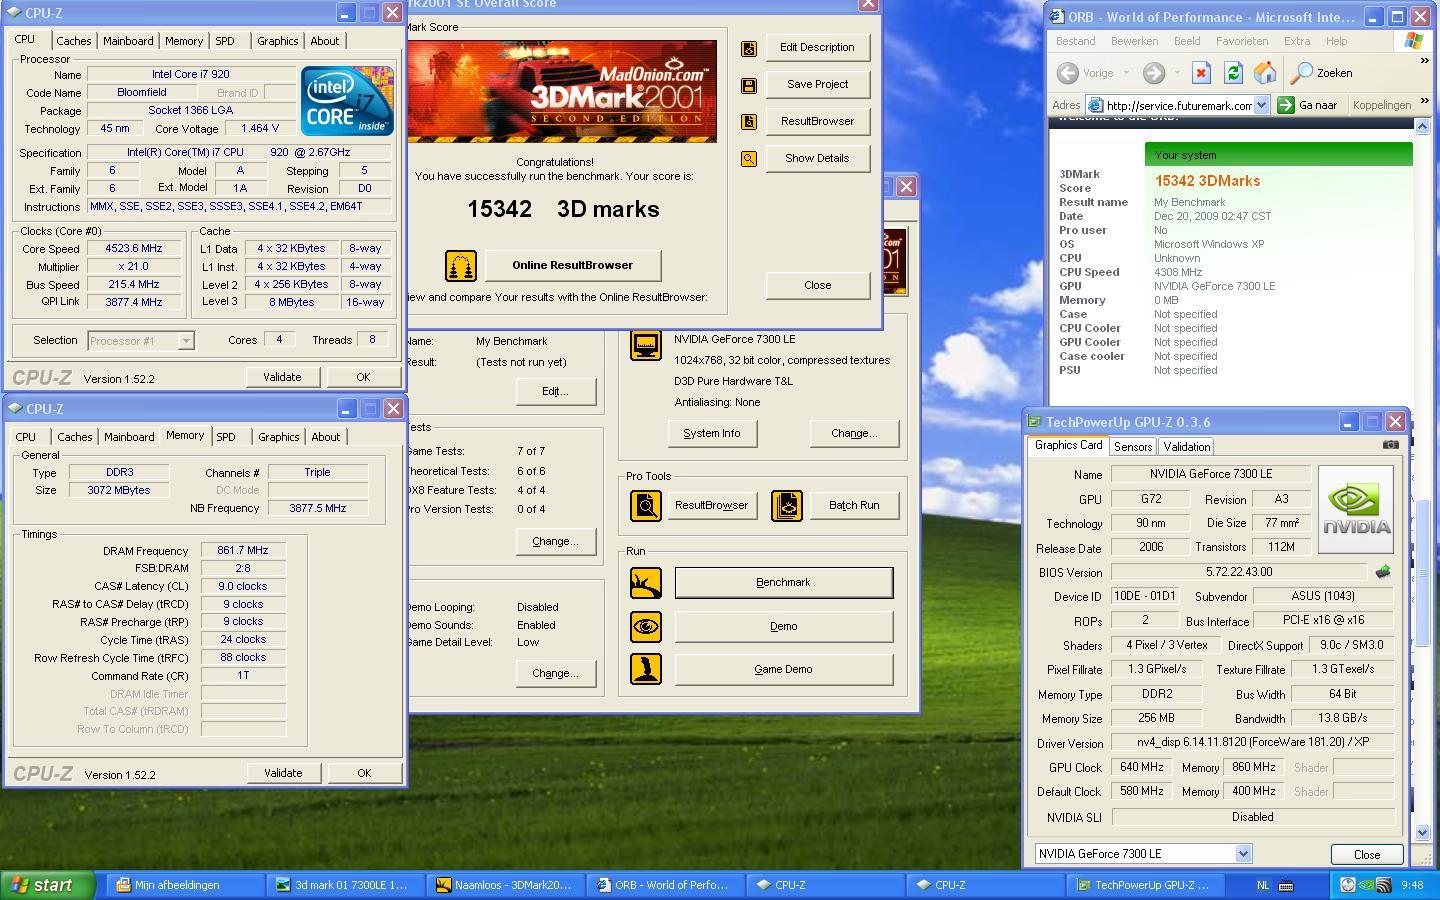The image size is (1440, 900).
Task: Click the Internet Explorer Refresh icon
Action: [1233, 73]
